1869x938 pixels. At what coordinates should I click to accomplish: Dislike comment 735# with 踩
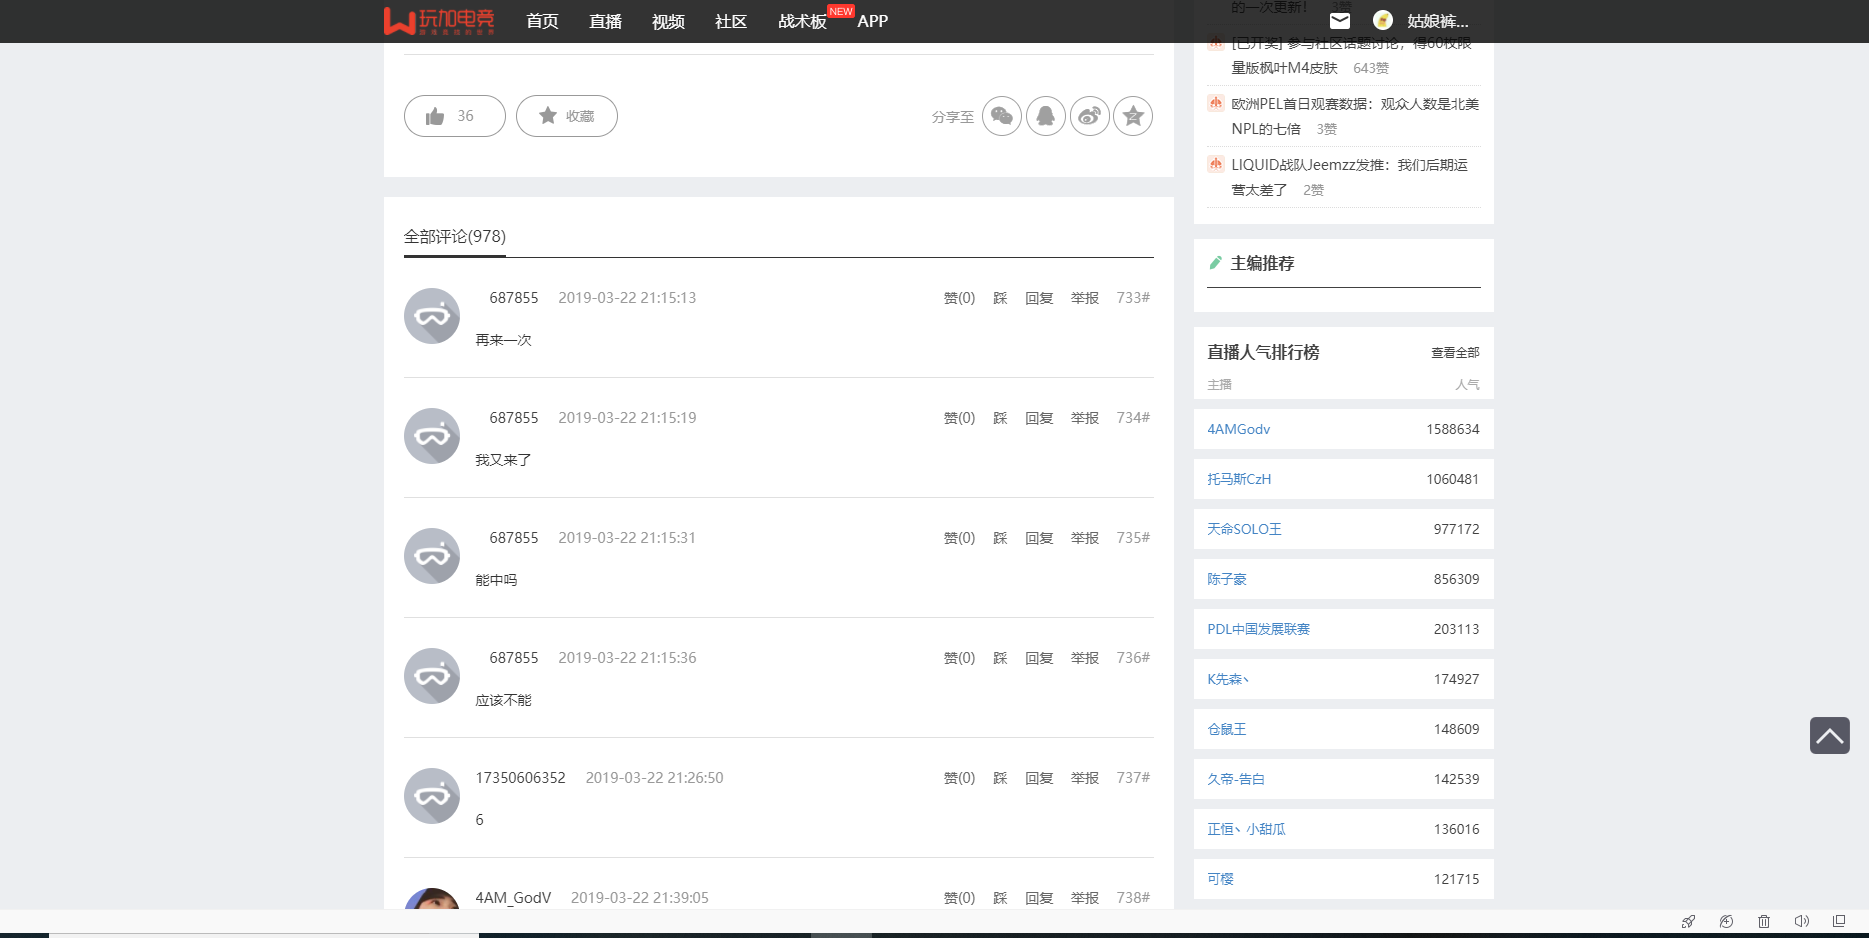[1000, 538]
